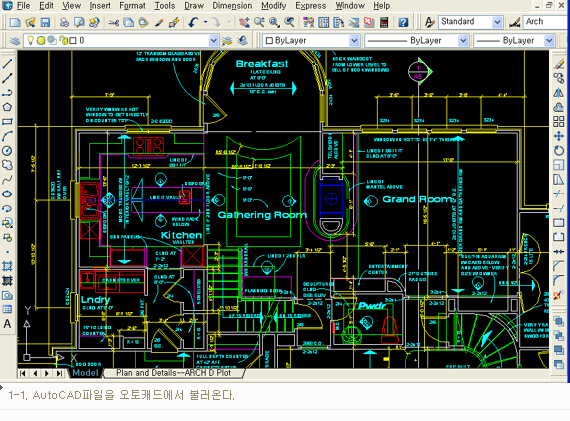Select the Arc tool
The width and height of the screenshot is (570, 421).
pos(7,136)
